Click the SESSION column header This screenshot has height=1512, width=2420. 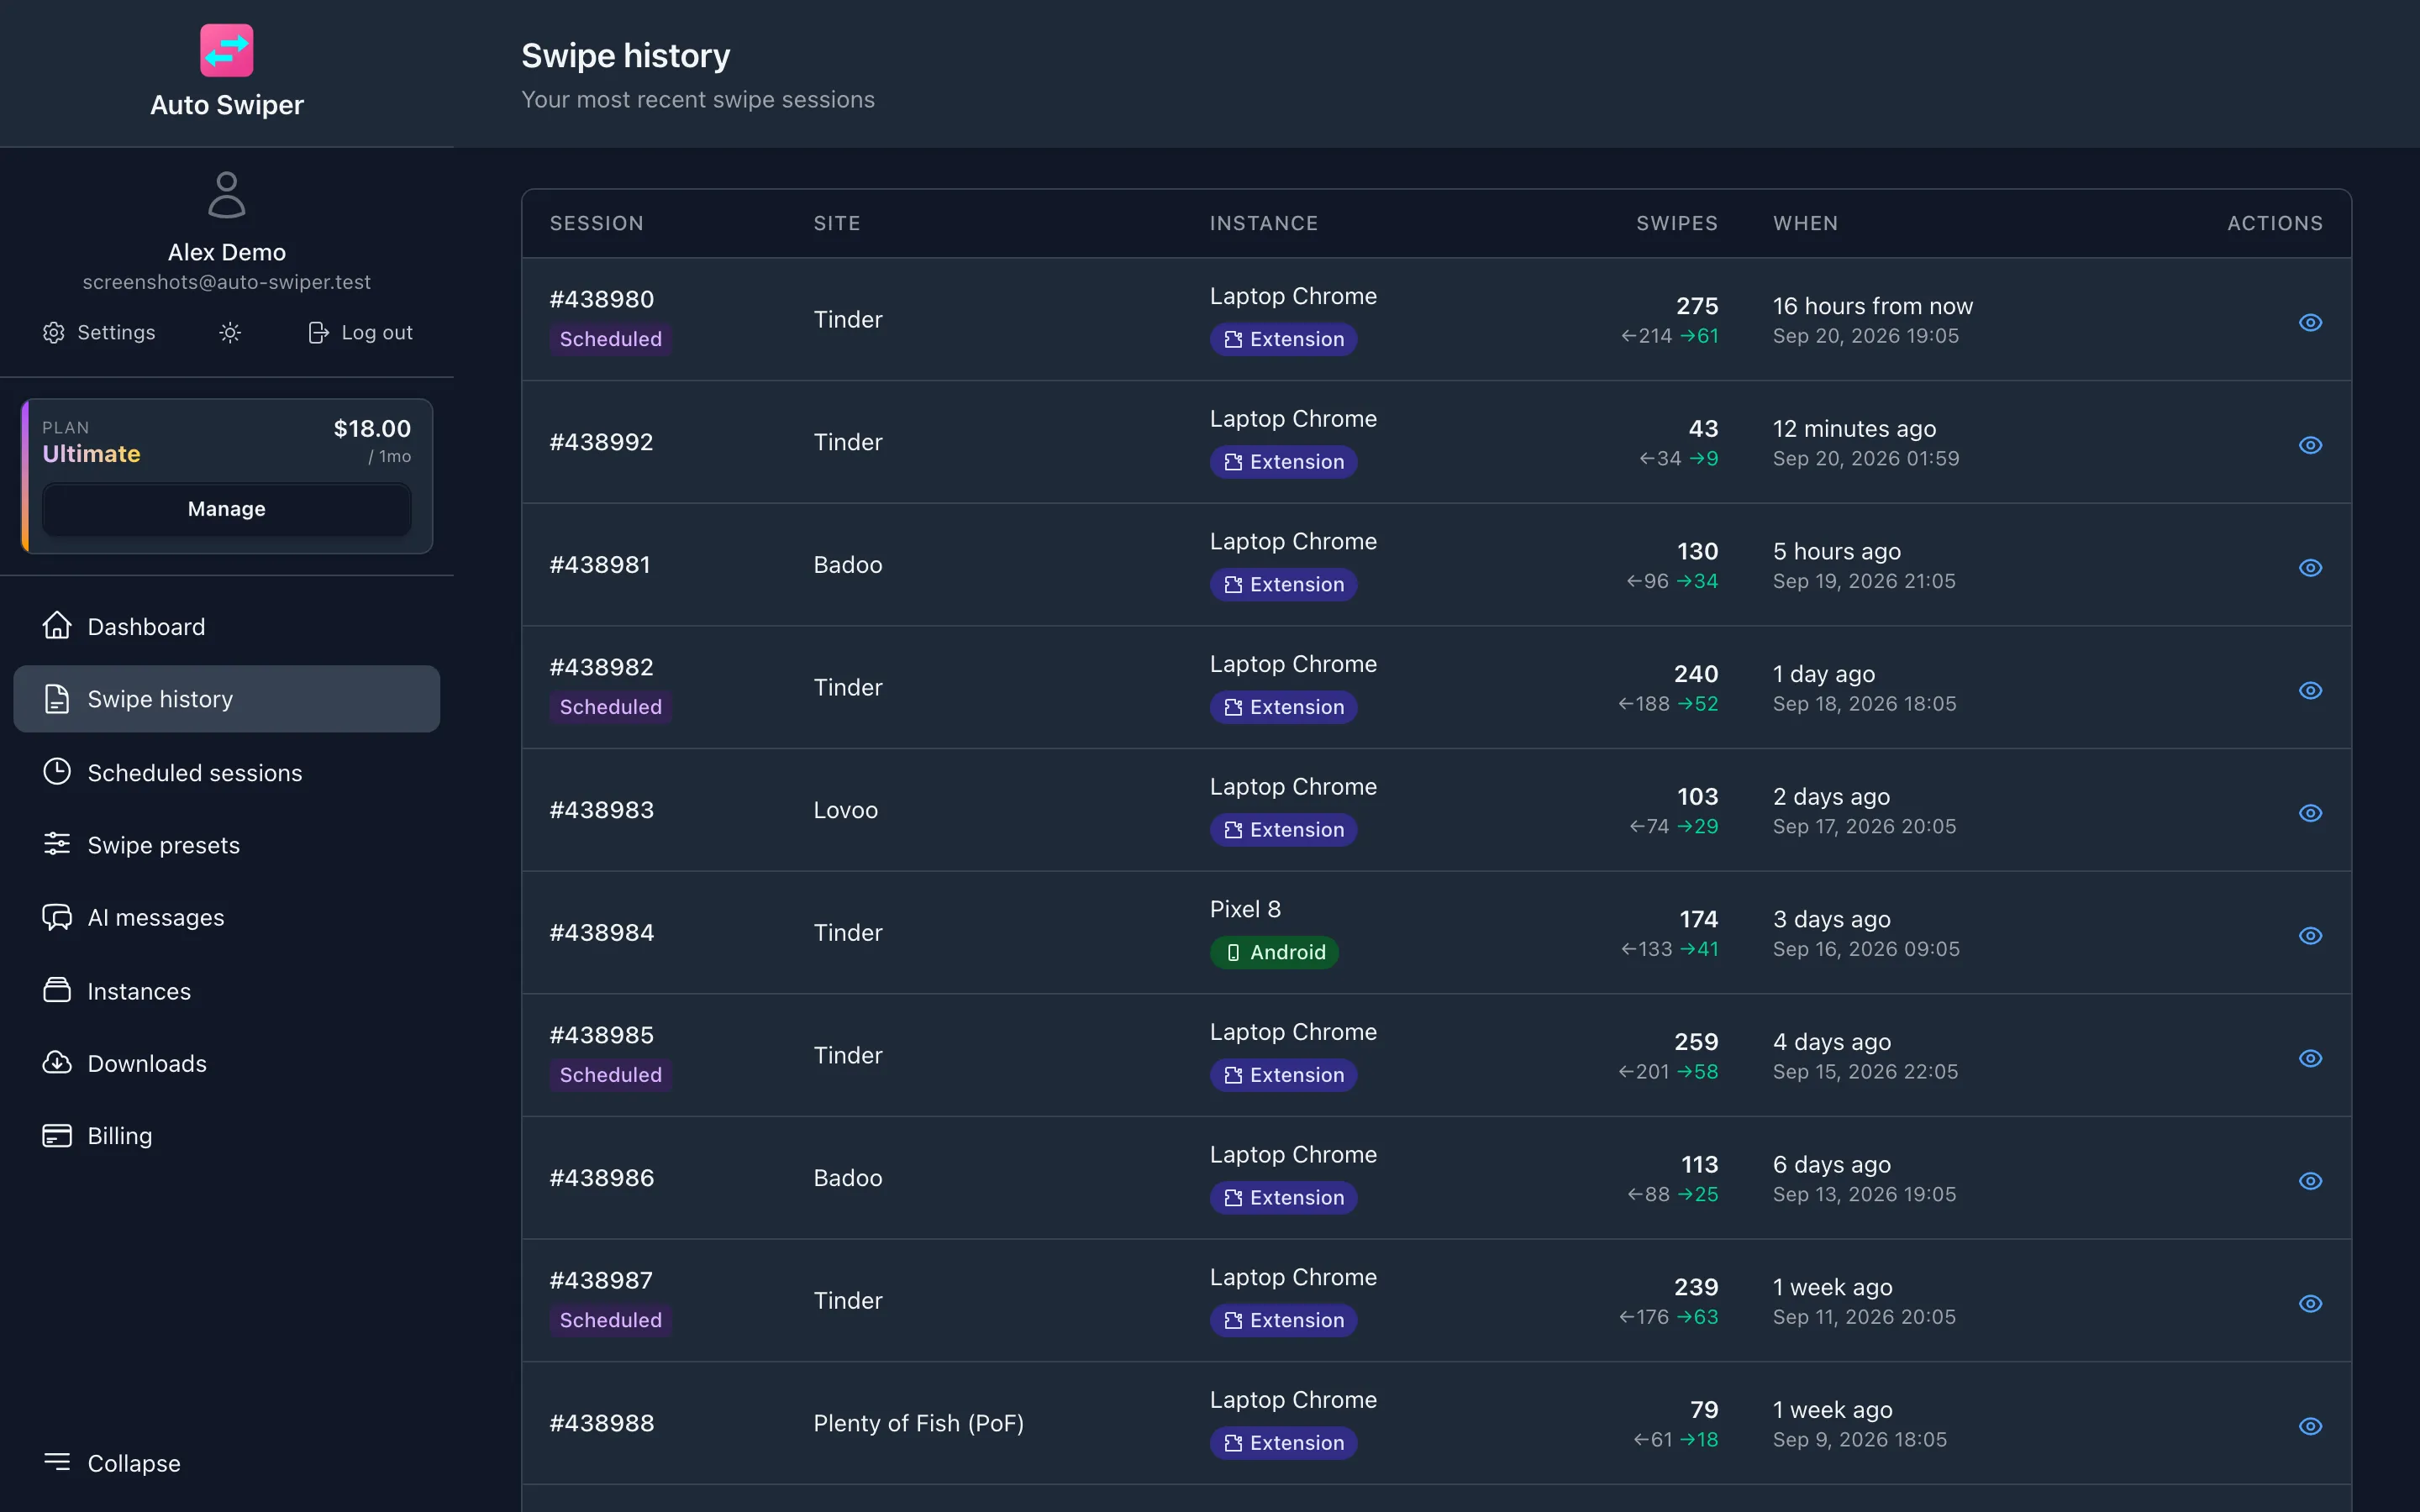[x=596, y=223]
